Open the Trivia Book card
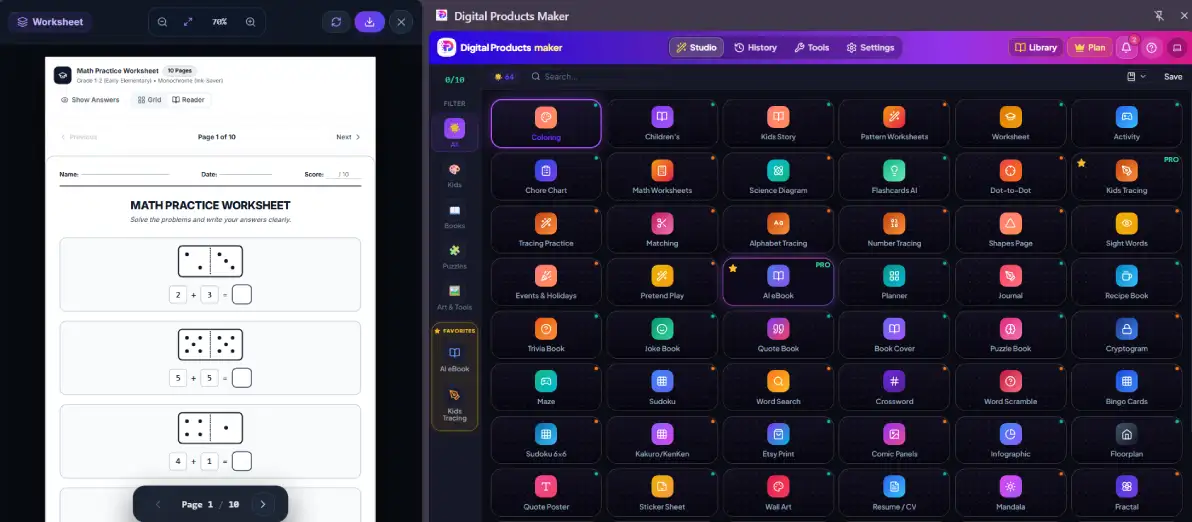Screen dimensions: 1192x522 pos(546,335)
